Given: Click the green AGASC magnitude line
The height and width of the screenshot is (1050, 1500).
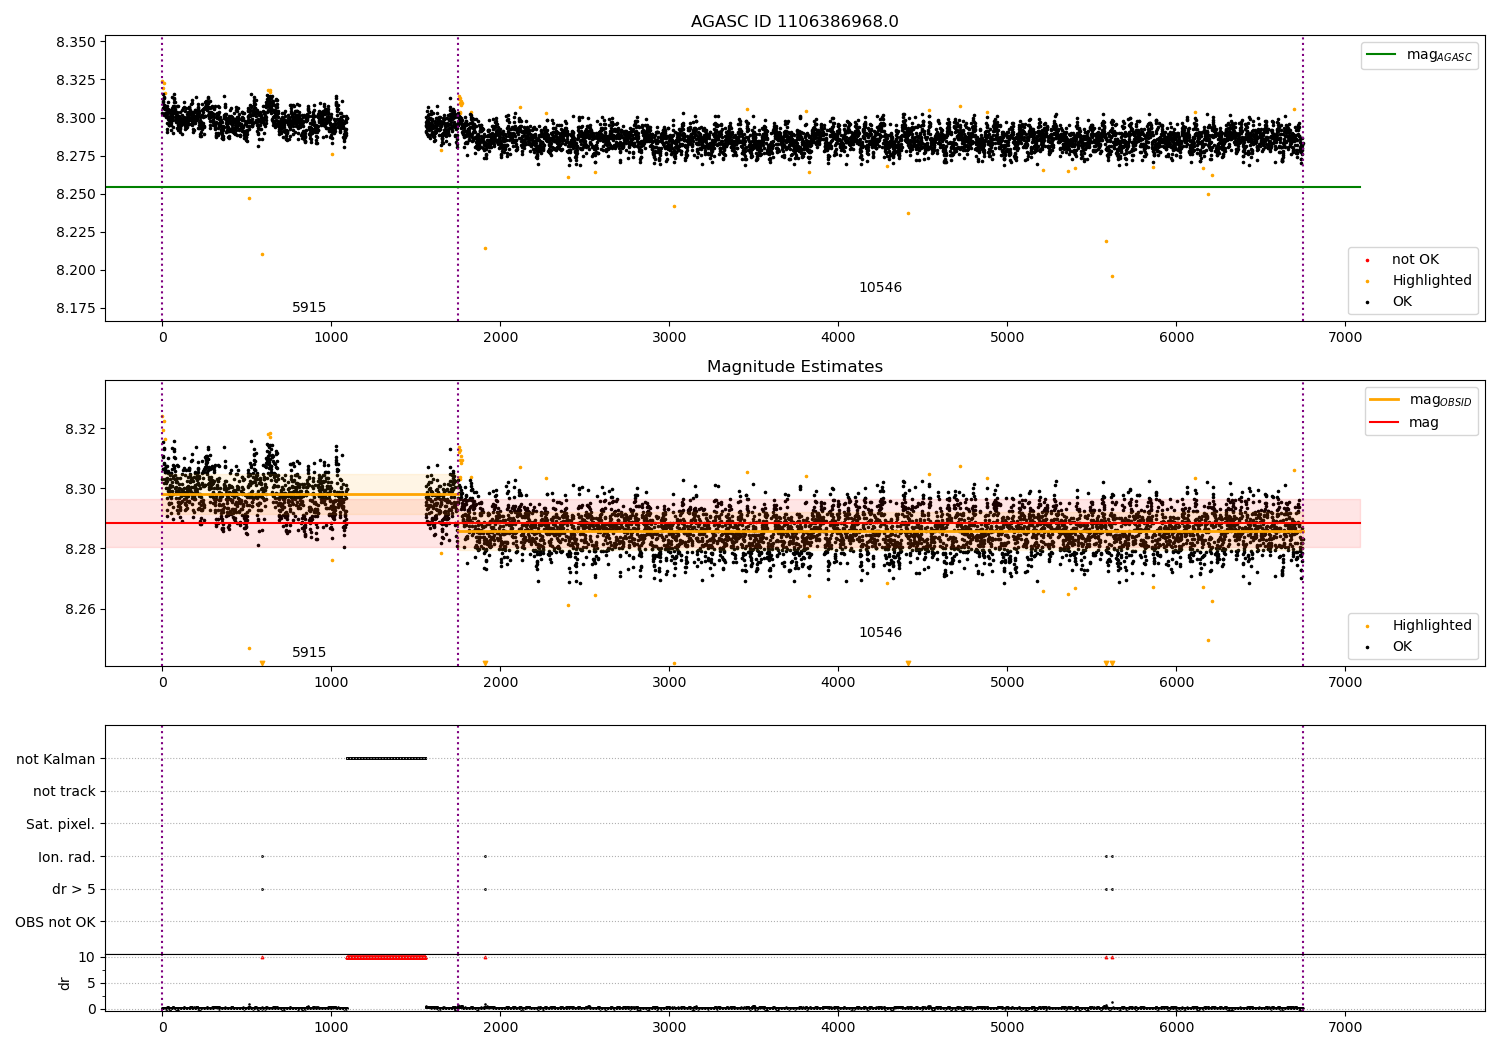Looking at the screenshot, I should [733, 187].
